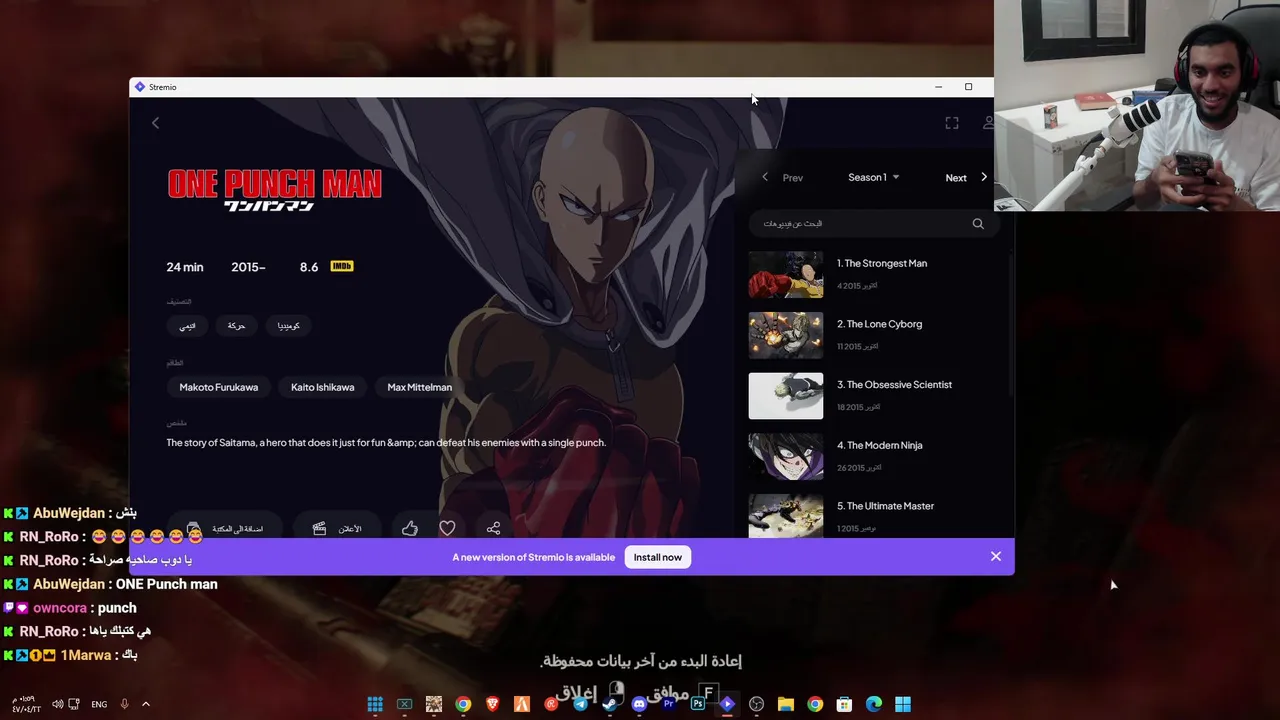
Task: Open cast member Kaito Ishikawa
Action: click(x=322, y=387)
